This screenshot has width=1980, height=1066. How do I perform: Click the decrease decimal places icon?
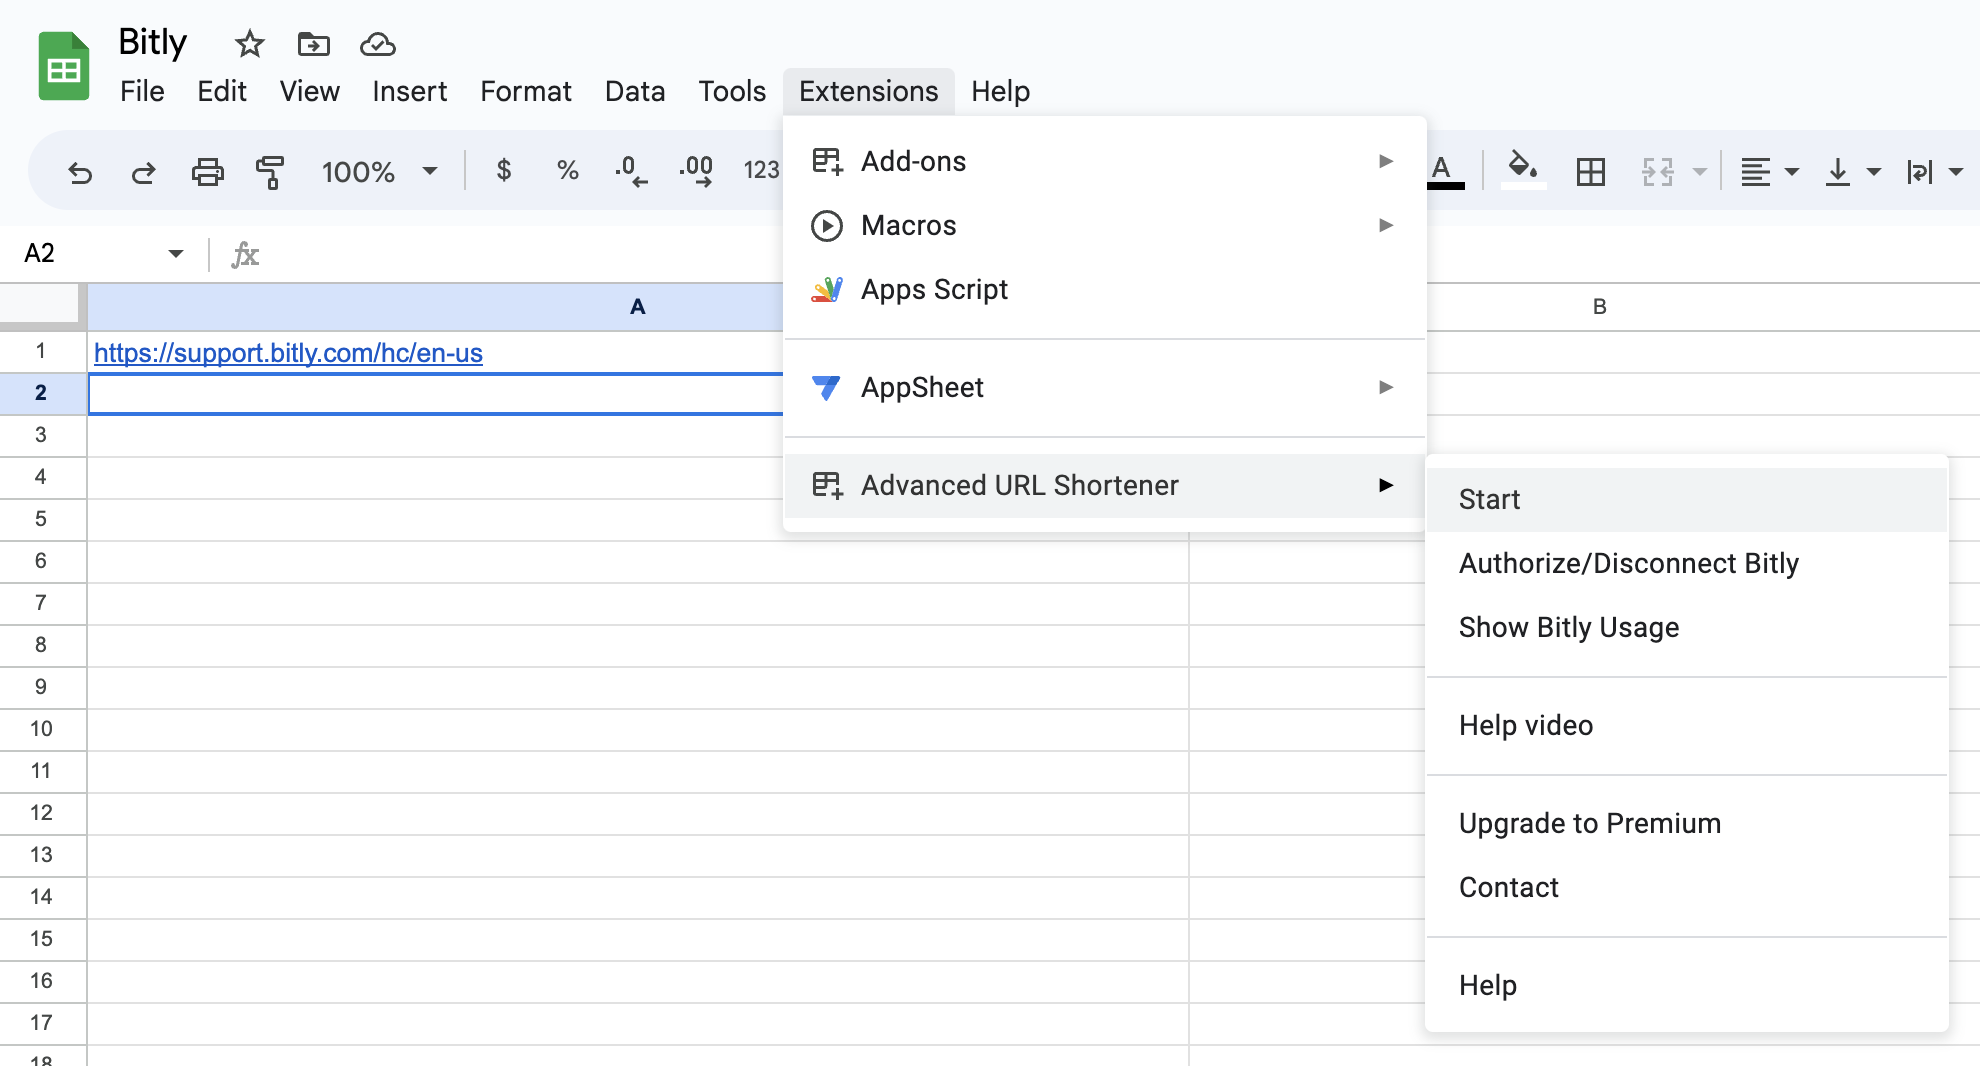pyautogui.click(x=630, y=171)
